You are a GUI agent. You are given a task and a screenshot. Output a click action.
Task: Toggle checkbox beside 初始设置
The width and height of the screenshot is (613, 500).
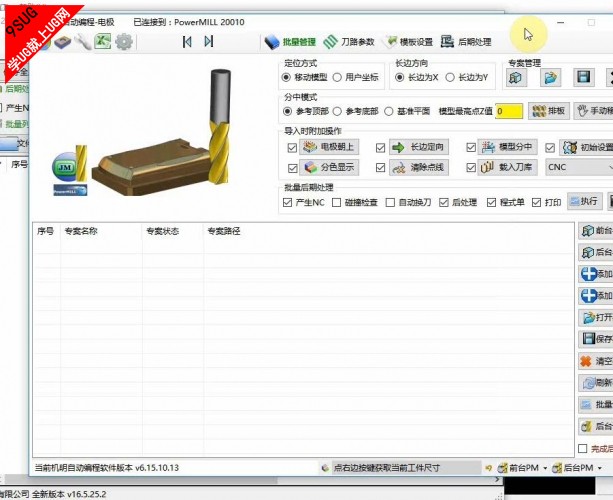[x=550, y=148]
